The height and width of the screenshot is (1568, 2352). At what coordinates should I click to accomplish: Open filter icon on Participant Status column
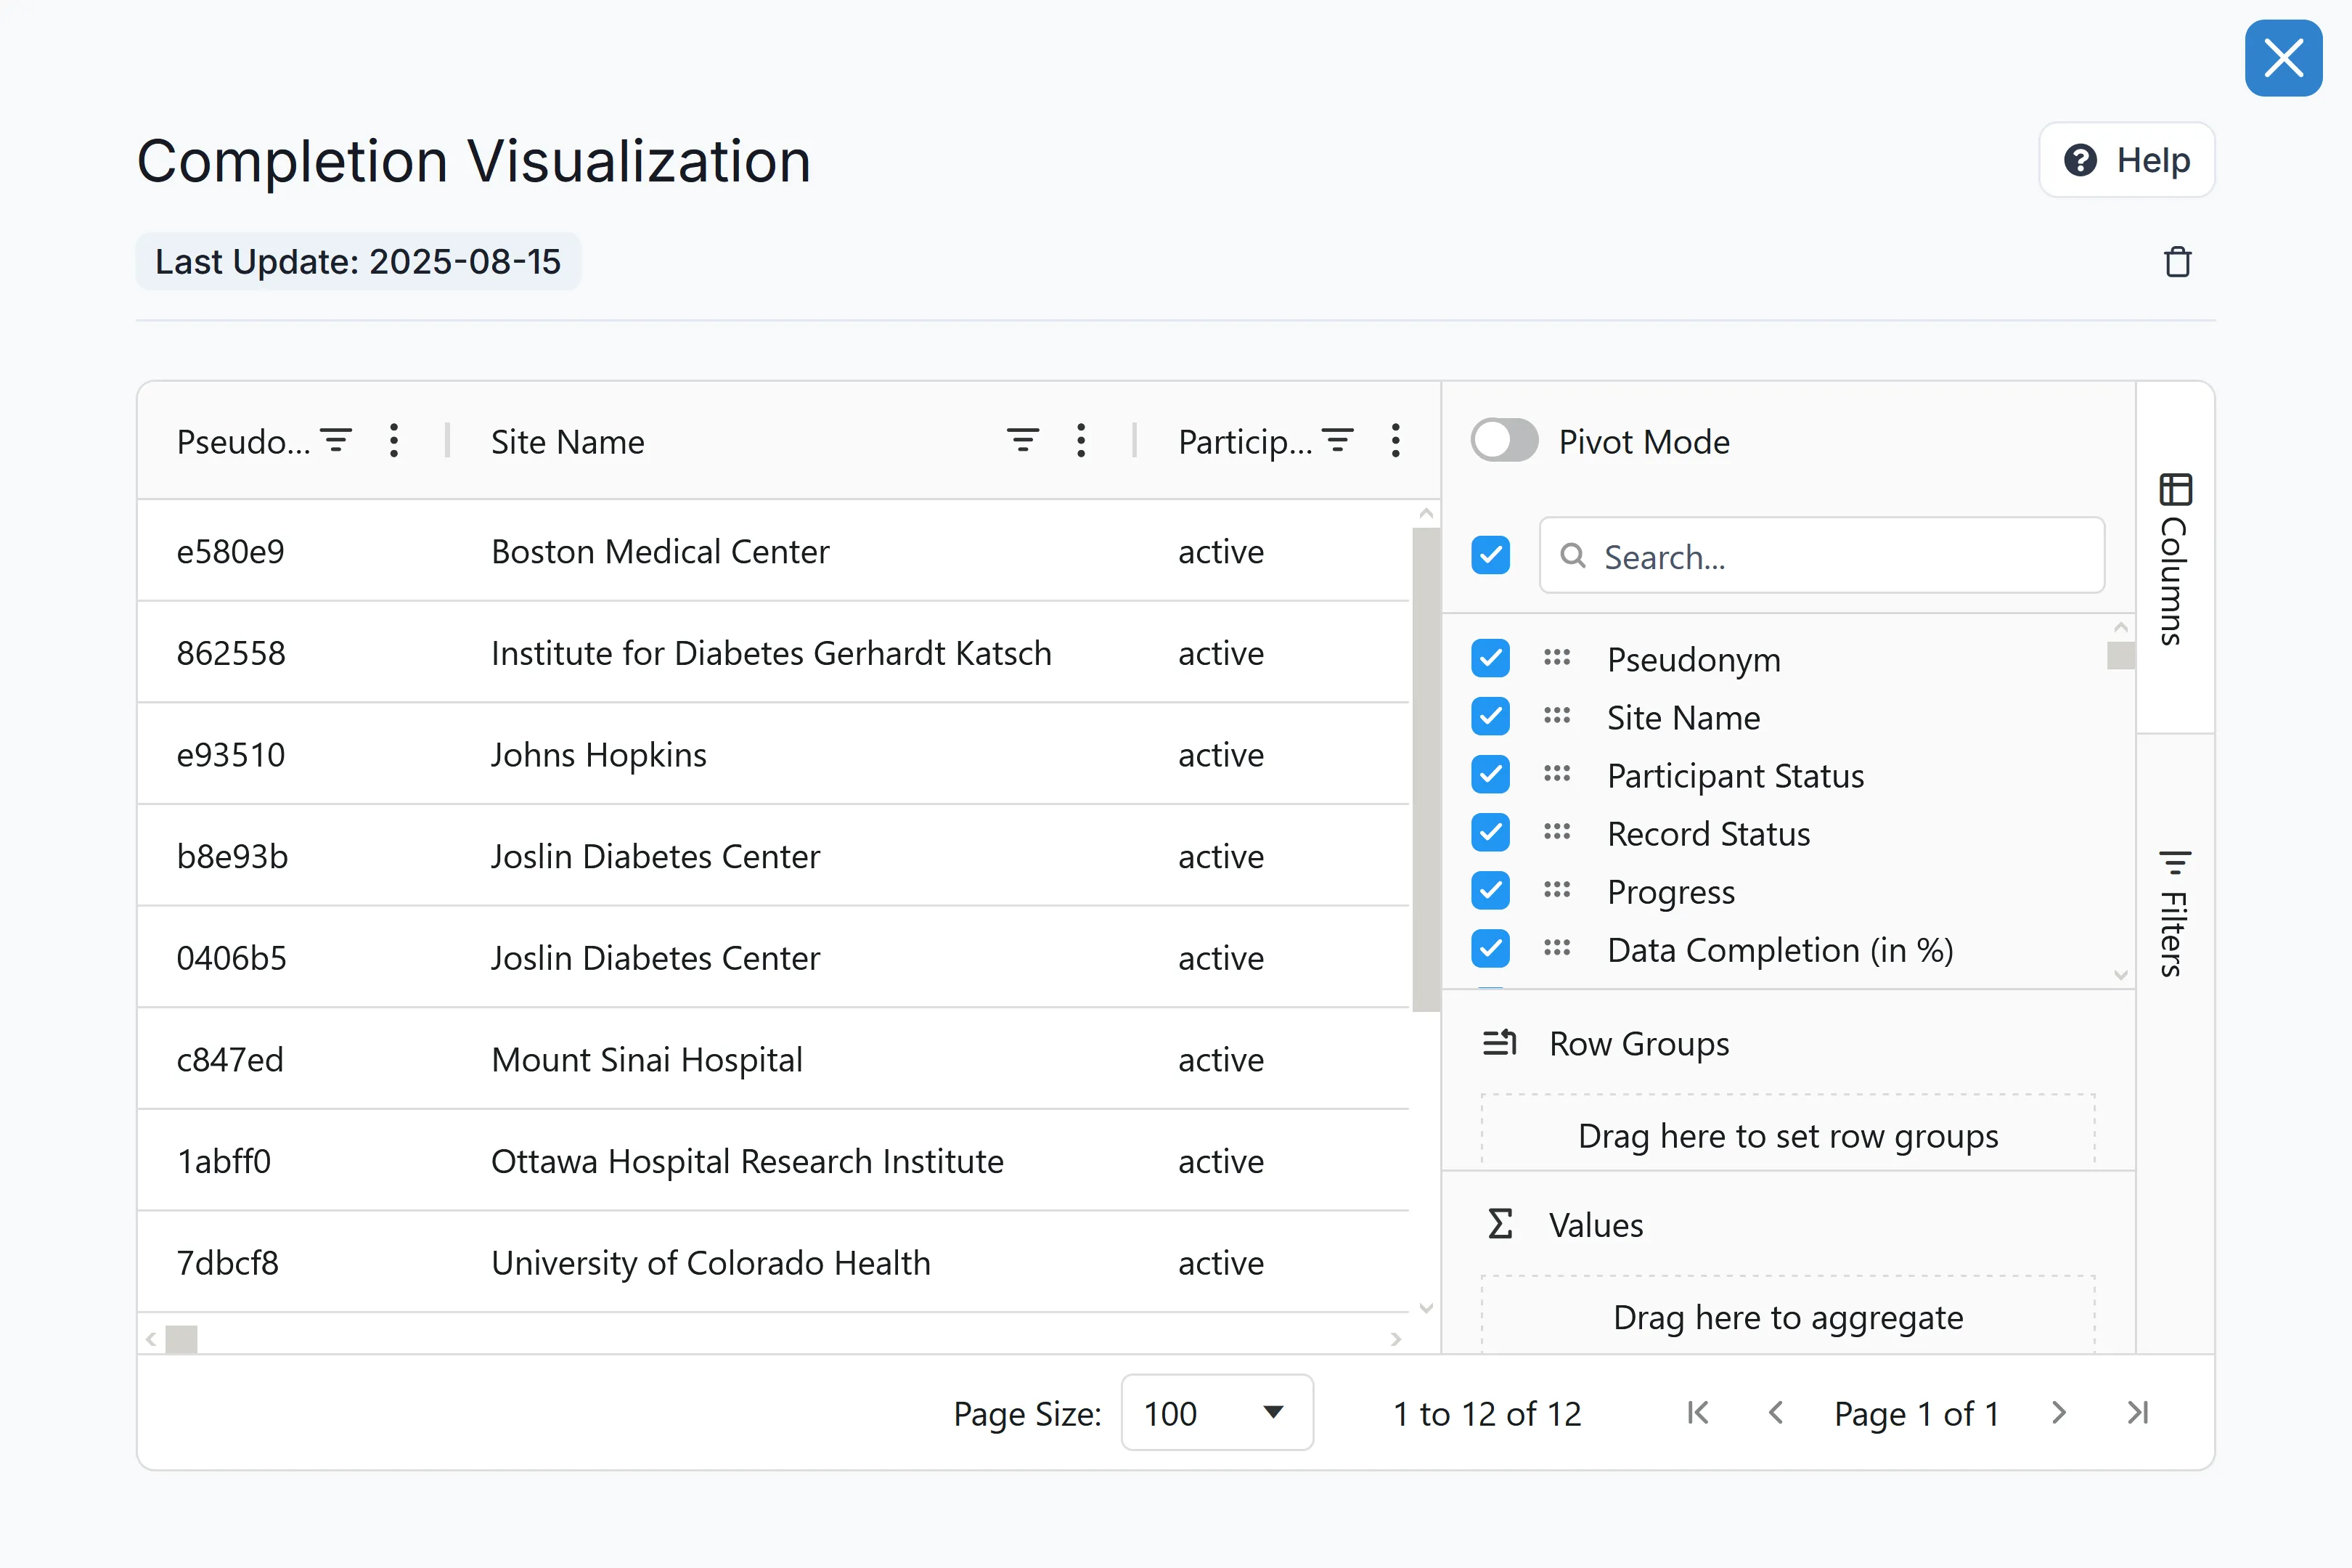click(x=1338, y=441)
